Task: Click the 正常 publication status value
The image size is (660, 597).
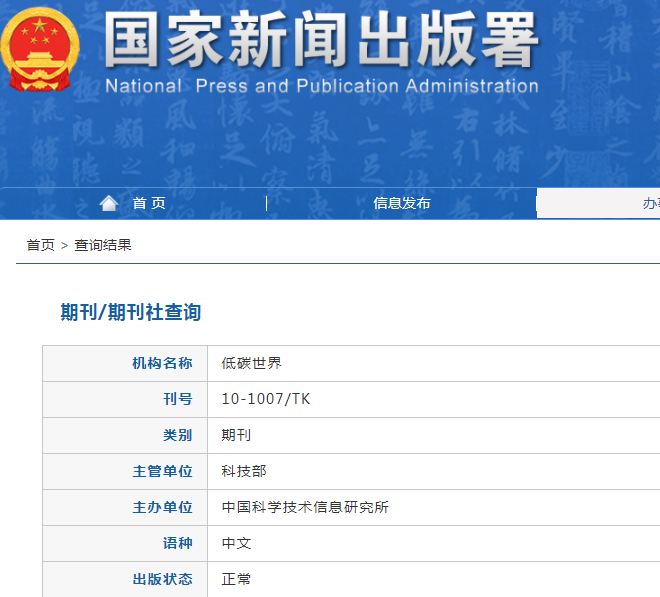Action: pyautogui.click(x=236, y=579)
